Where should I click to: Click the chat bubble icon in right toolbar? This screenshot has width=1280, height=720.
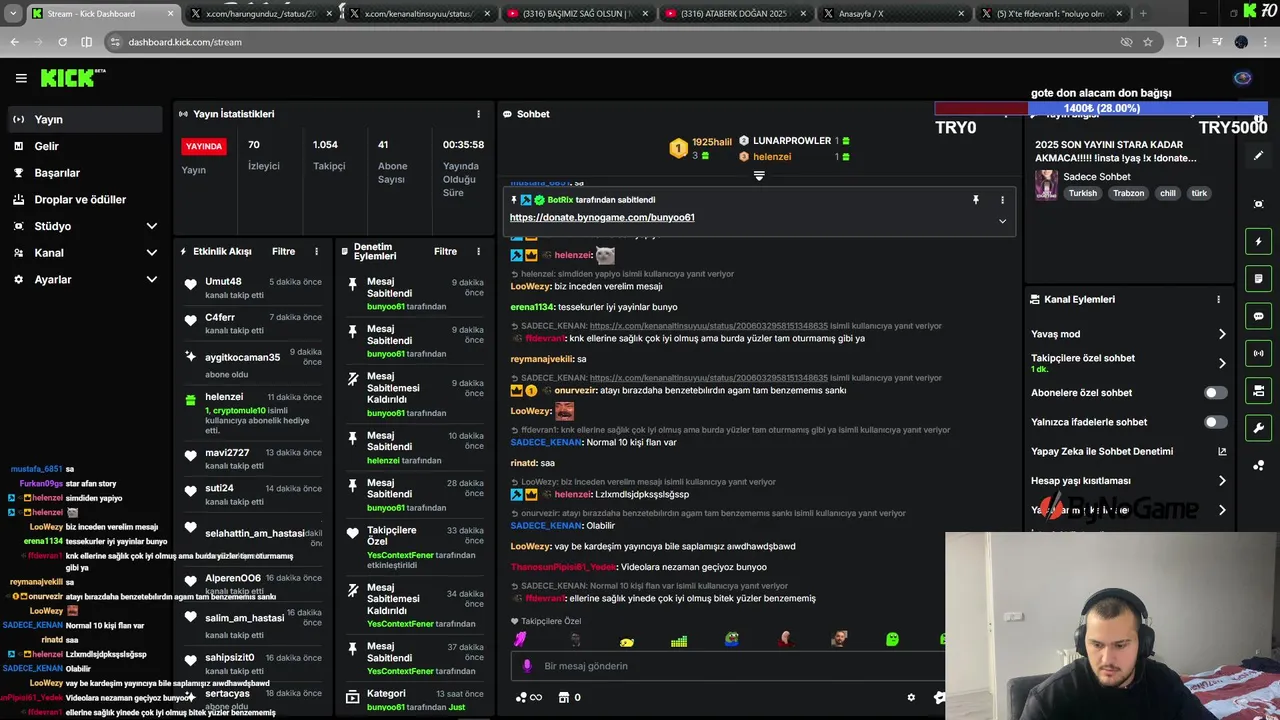tap(1258, 316)
